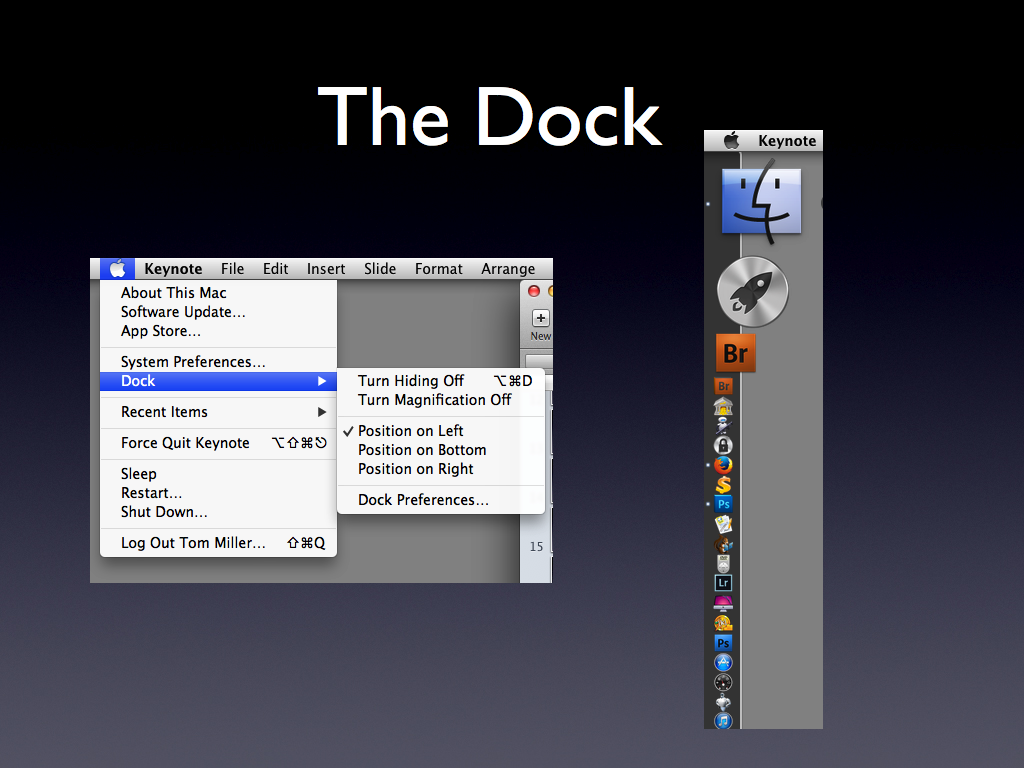Open the Photoshop icon directly below the dollar sign
1024x768 pixels.
(x=723, y=504)
